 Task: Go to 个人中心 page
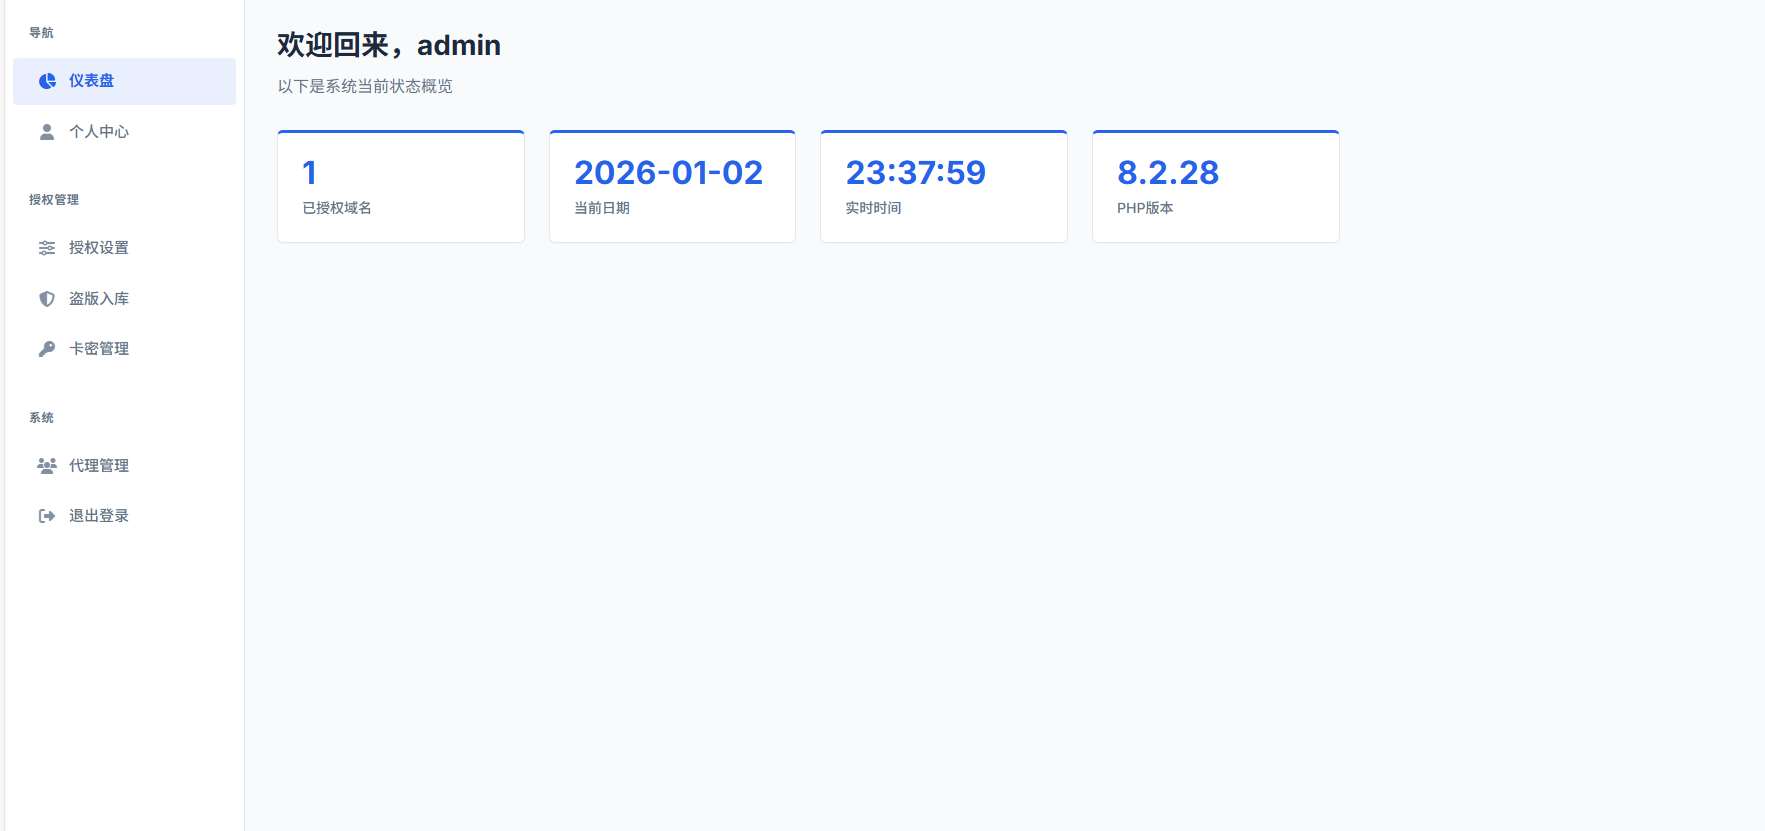coord(99,132)
